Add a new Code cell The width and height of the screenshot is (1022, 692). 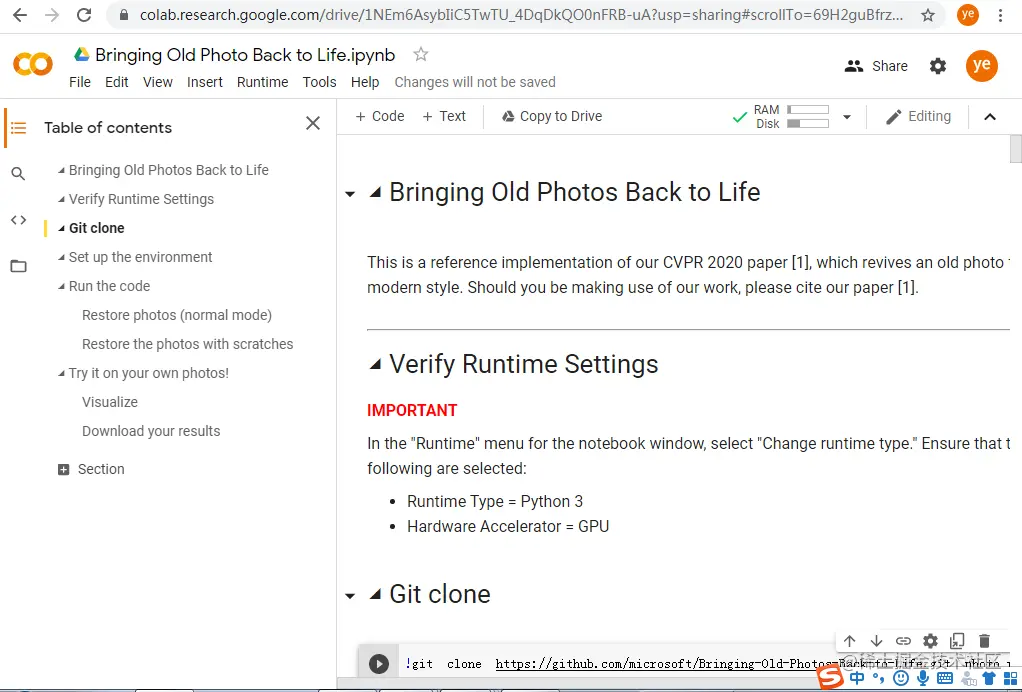click(380, 117)
